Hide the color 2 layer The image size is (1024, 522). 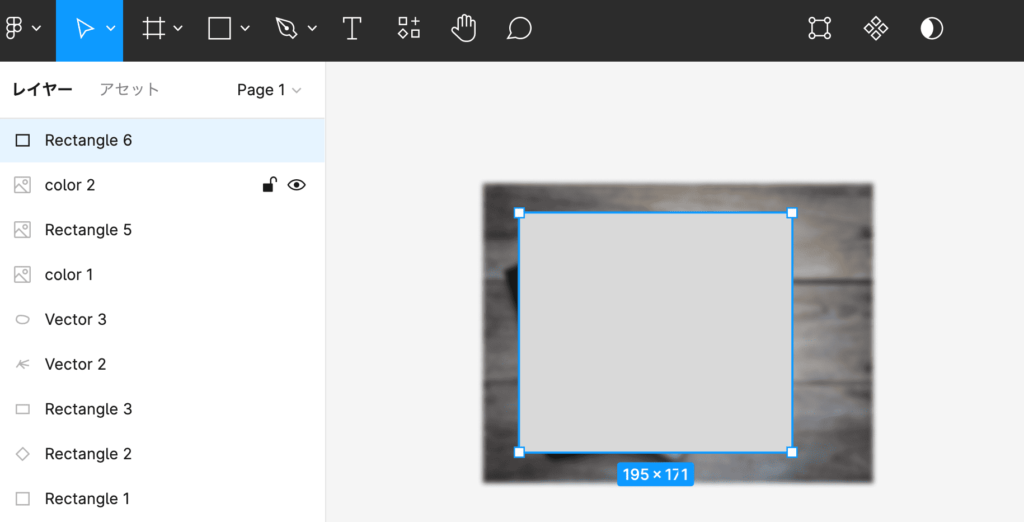pyautogui.click(x=296, y=185)
